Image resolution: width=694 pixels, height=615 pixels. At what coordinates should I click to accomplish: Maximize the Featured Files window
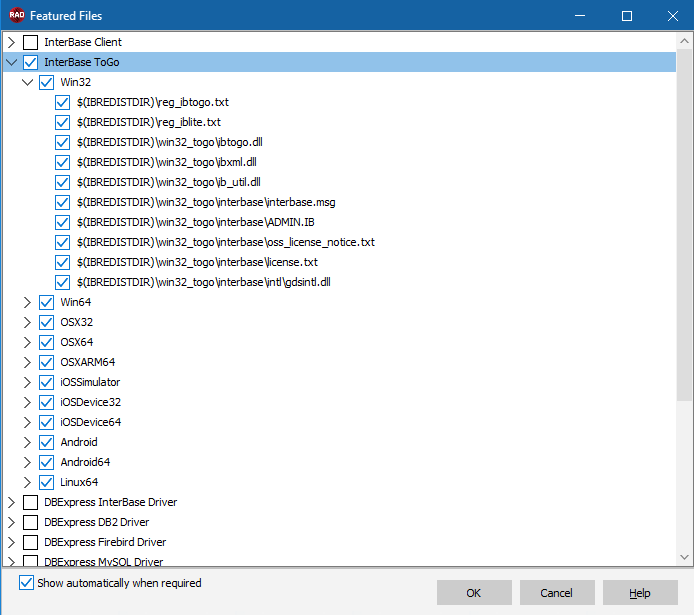[627, 16]
